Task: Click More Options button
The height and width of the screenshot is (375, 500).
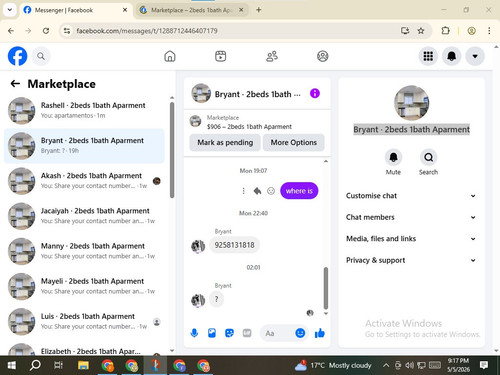Action: coord(294,143)
